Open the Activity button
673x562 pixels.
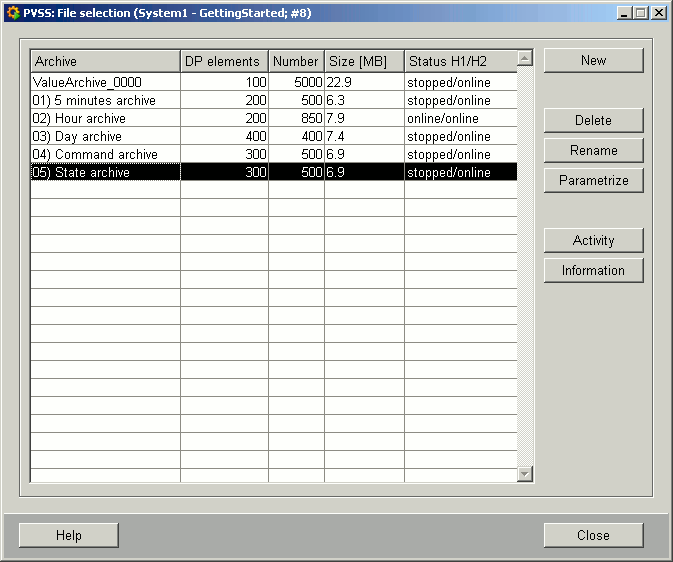pos(593,241)
